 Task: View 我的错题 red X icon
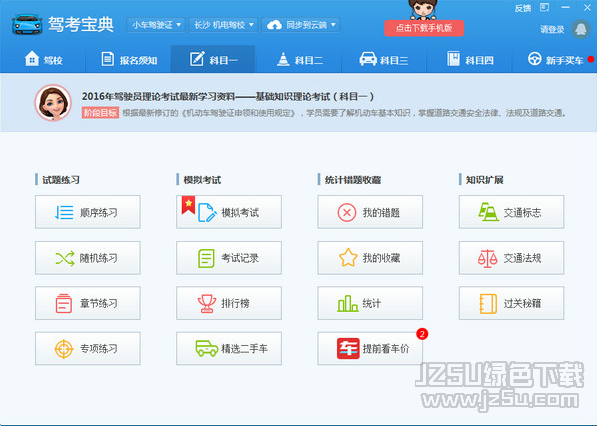[346, 212]
